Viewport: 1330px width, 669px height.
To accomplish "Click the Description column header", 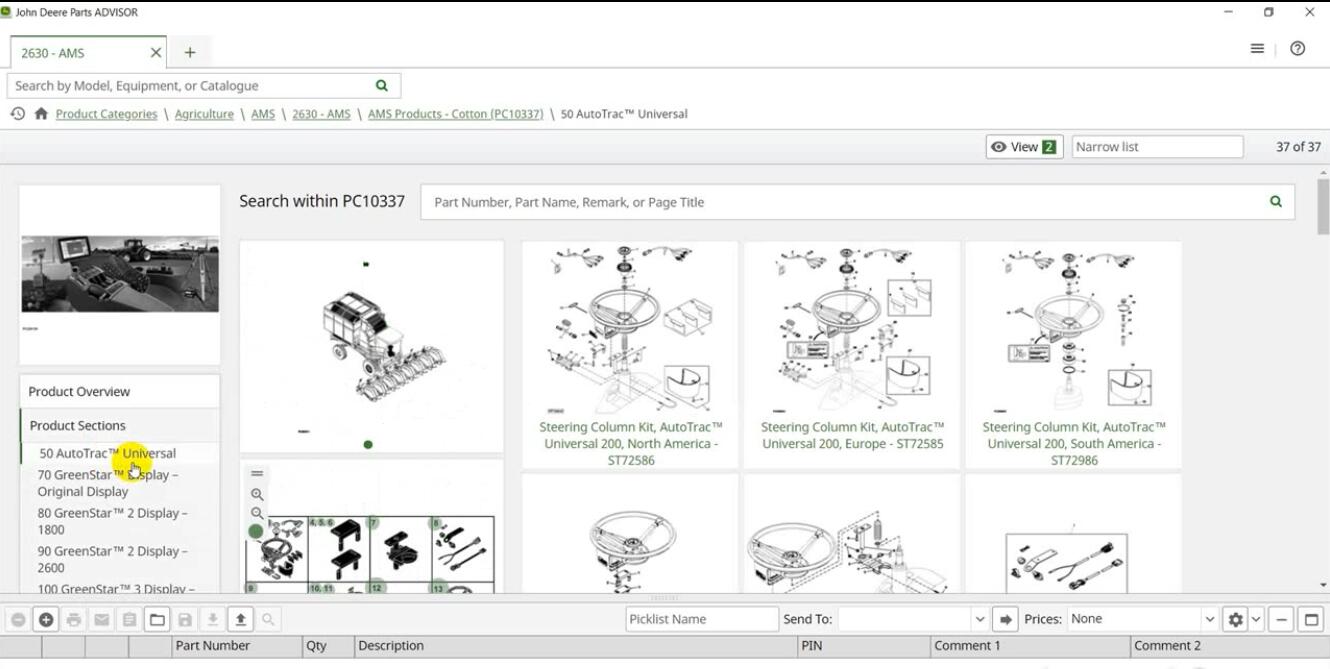I will 576,646.
